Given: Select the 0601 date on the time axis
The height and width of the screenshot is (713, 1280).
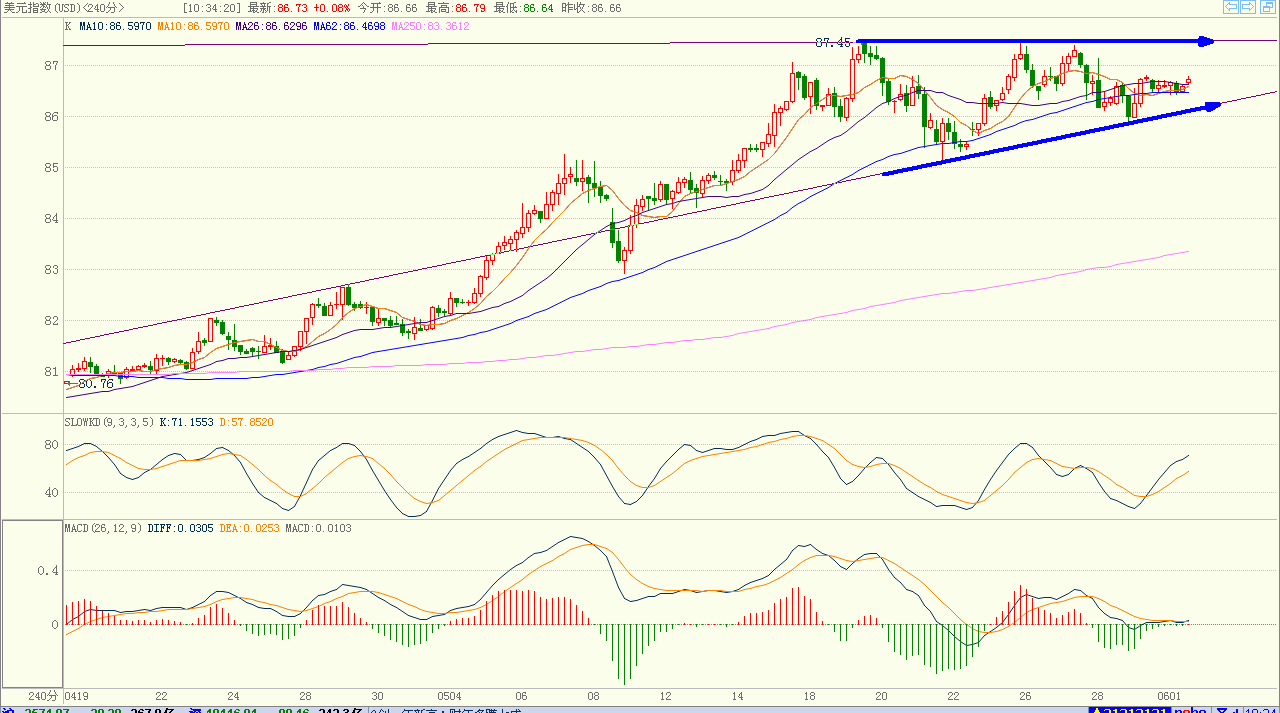Looking at the screenshot, I should (x=1169, y=695).
